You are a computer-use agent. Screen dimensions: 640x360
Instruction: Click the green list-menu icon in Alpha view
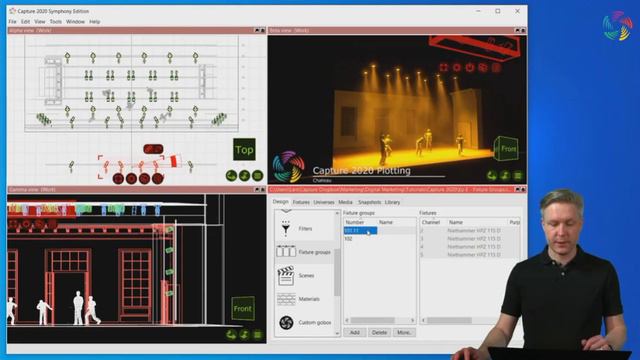pos(258,176)
